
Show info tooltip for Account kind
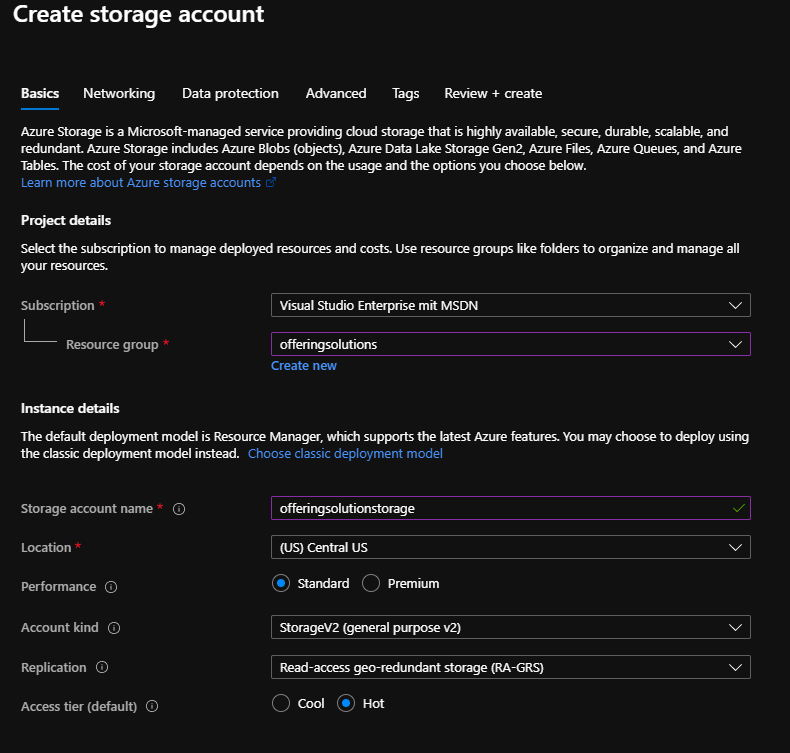tap(114, 628)
